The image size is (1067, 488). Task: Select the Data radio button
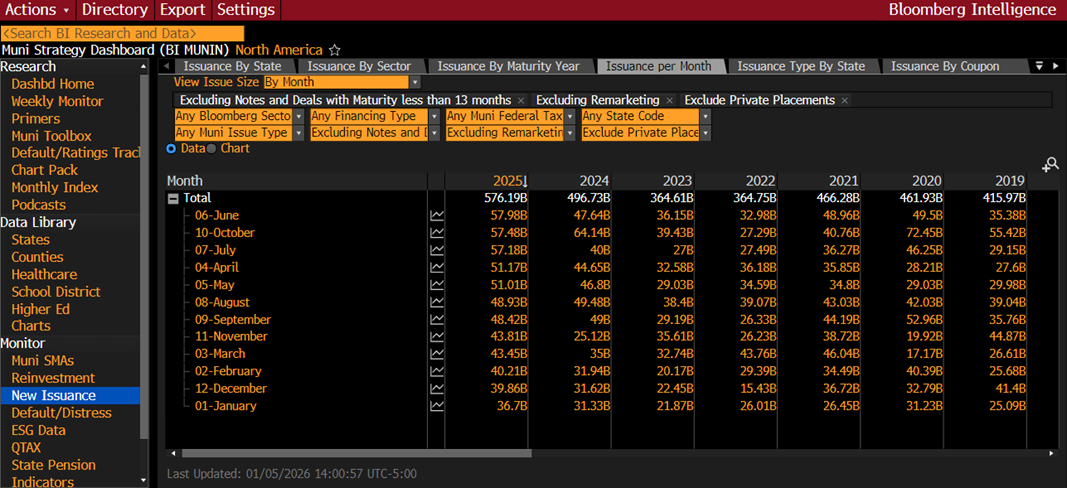pyautogui.click(x=171, y=148)
